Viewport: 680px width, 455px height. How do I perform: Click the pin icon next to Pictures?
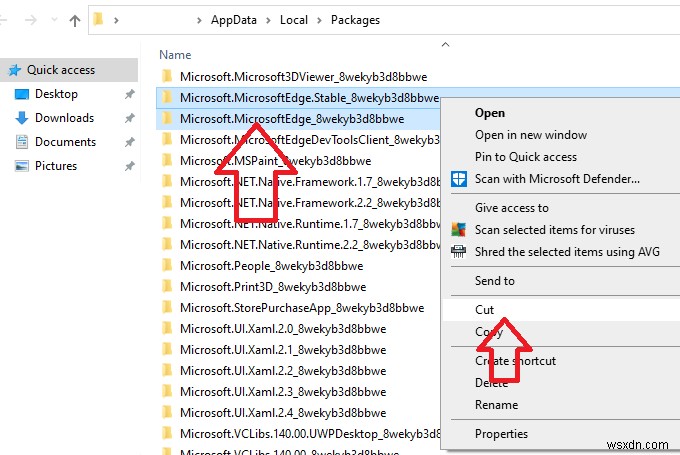(x=129, y=166)
